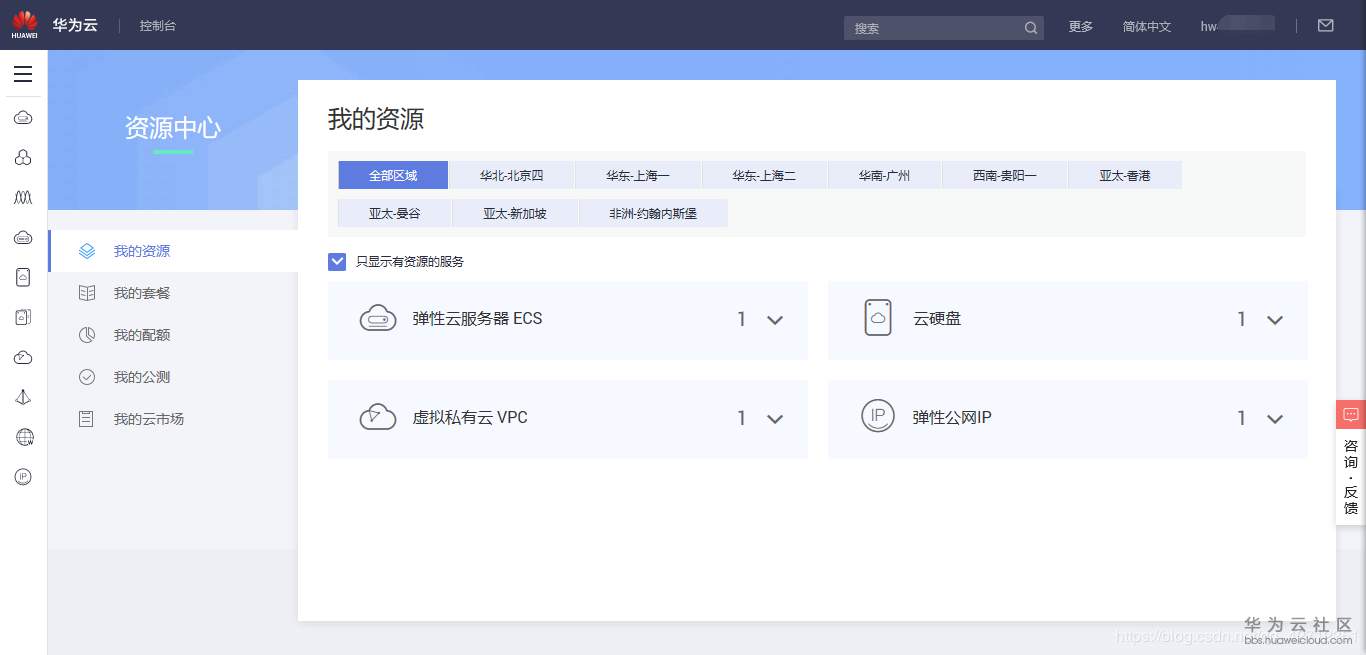The image size is (1366, 655).
Task: Click the bare metal server sidebar icon
Action: [x=23, y=237]
